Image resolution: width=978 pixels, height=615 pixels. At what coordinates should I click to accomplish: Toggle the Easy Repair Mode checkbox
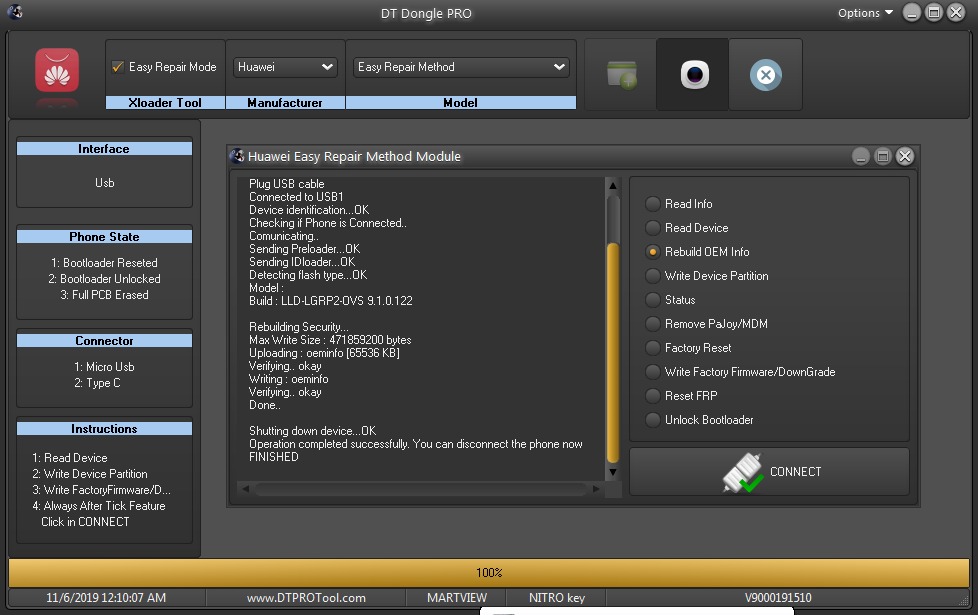point(117,67)
